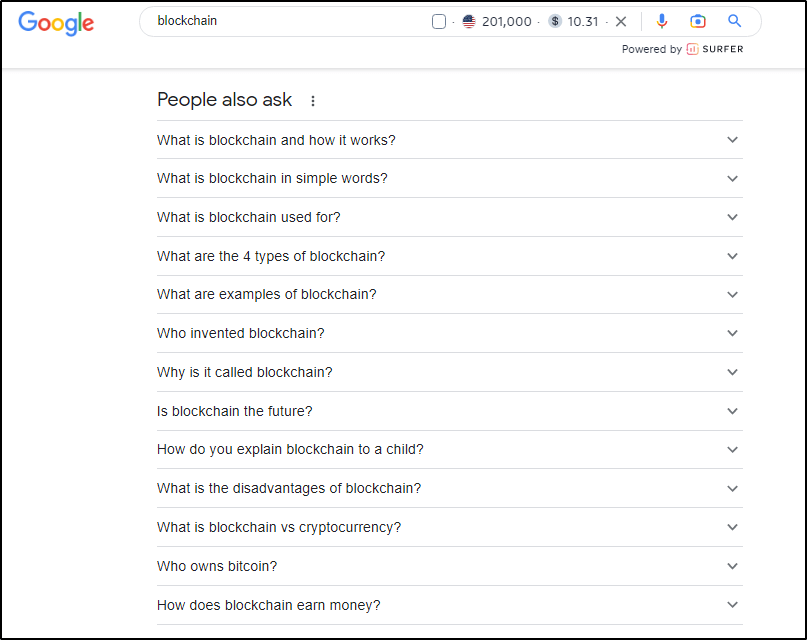Click the 'Powered by SURFER' link
This screenshot has height=640, width=807.
point(683,48)
